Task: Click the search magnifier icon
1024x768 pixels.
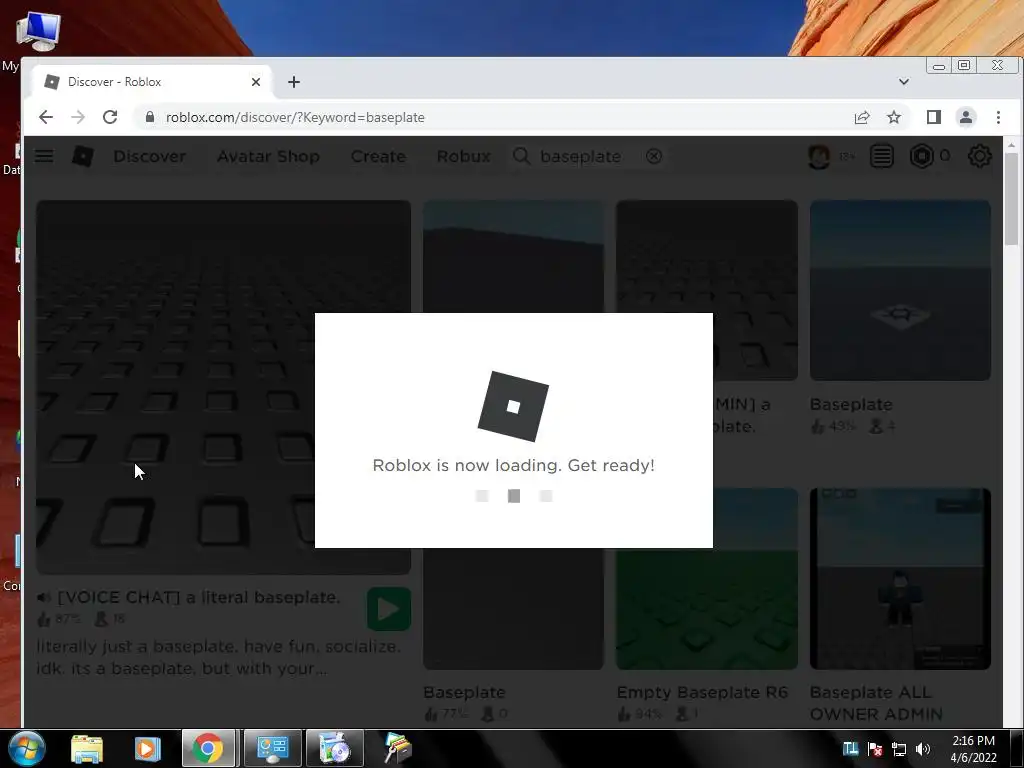Action: [521, 156]
